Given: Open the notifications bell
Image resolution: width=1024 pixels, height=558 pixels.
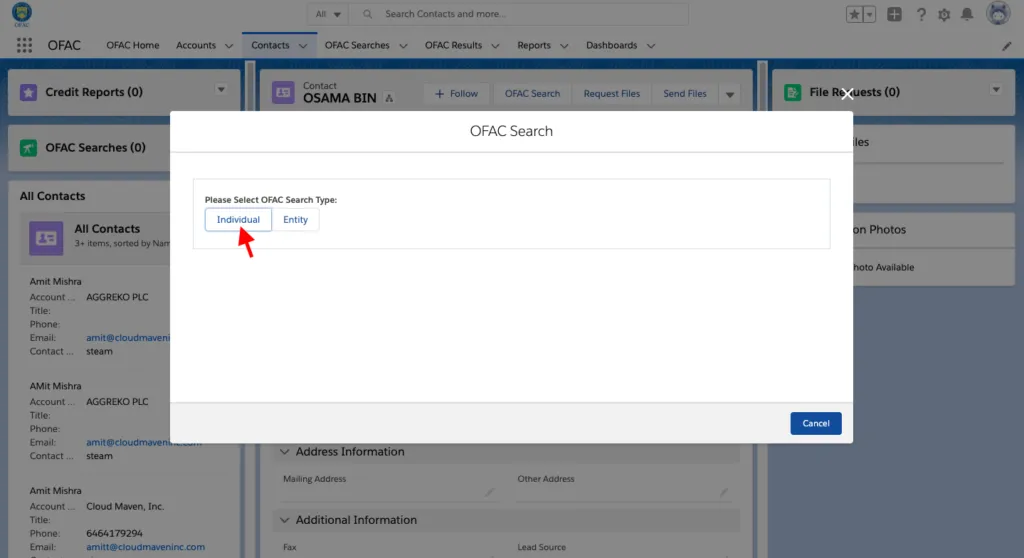Looking at the screenshot, I should coord(967,14).
